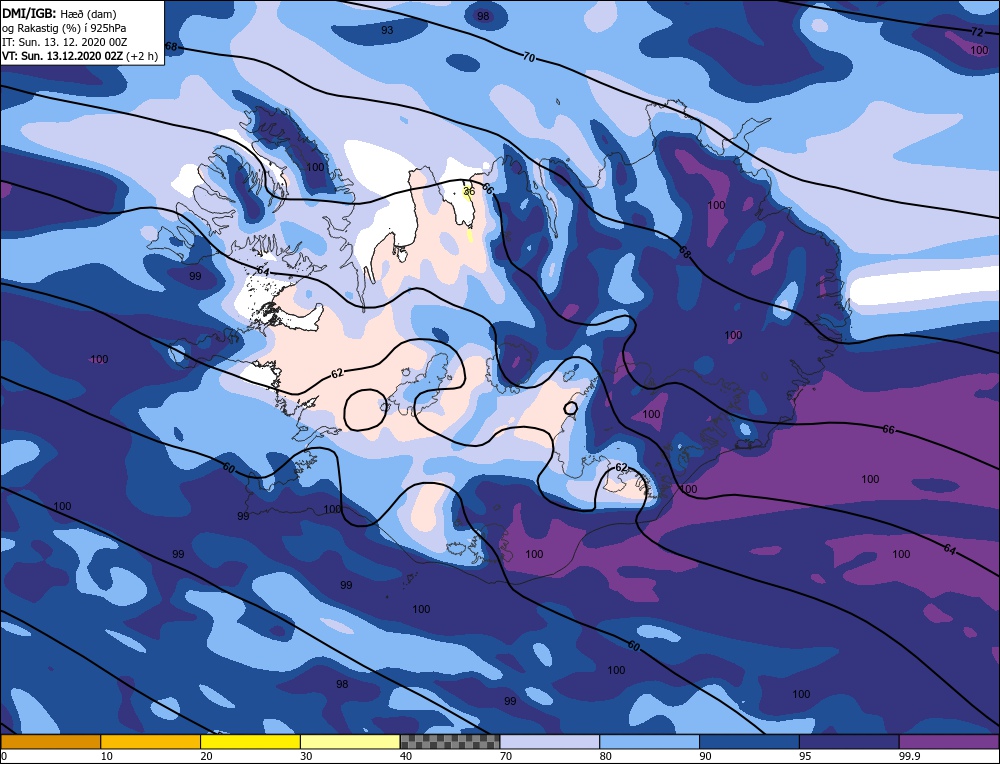This screenshot has width=1000, height=764.
Task: Click the '99.9' legend scale value
Action: pos(908,756)
